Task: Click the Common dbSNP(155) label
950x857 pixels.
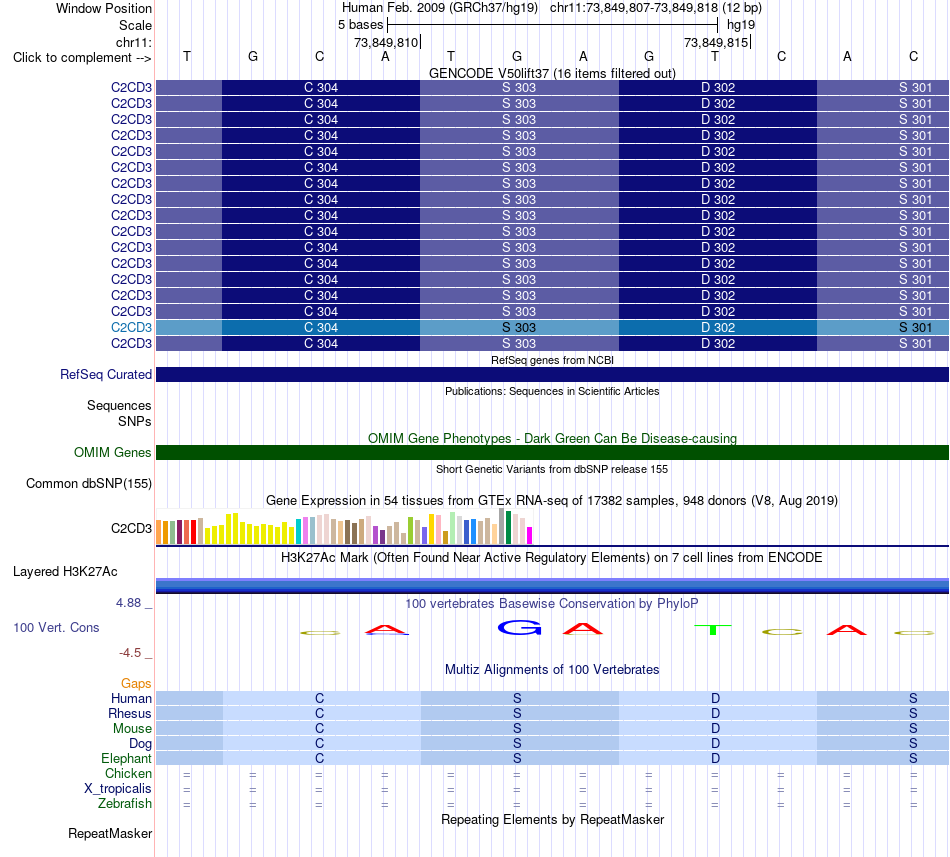Action: [x=89, y=483]
